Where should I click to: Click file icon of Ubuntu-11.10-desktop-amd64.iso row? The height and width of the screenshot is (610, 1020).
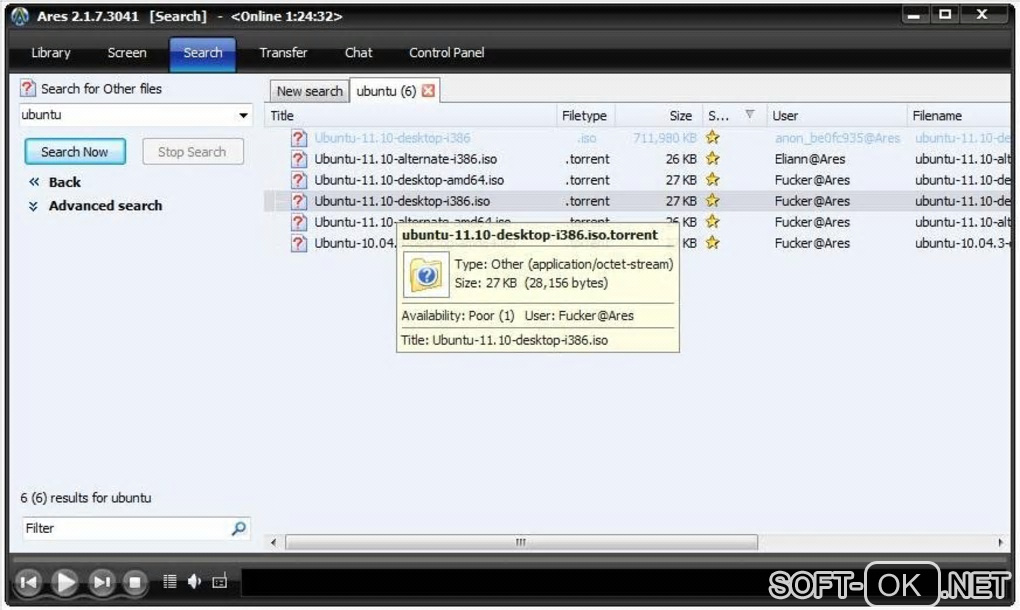[x=299, y=180]
